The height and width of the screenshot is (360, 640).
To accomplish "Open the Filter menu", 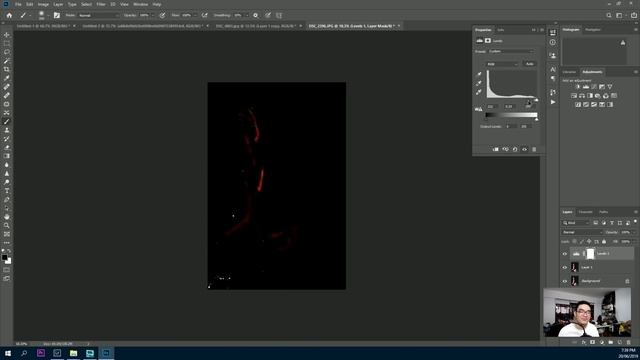I will point(101,4).
